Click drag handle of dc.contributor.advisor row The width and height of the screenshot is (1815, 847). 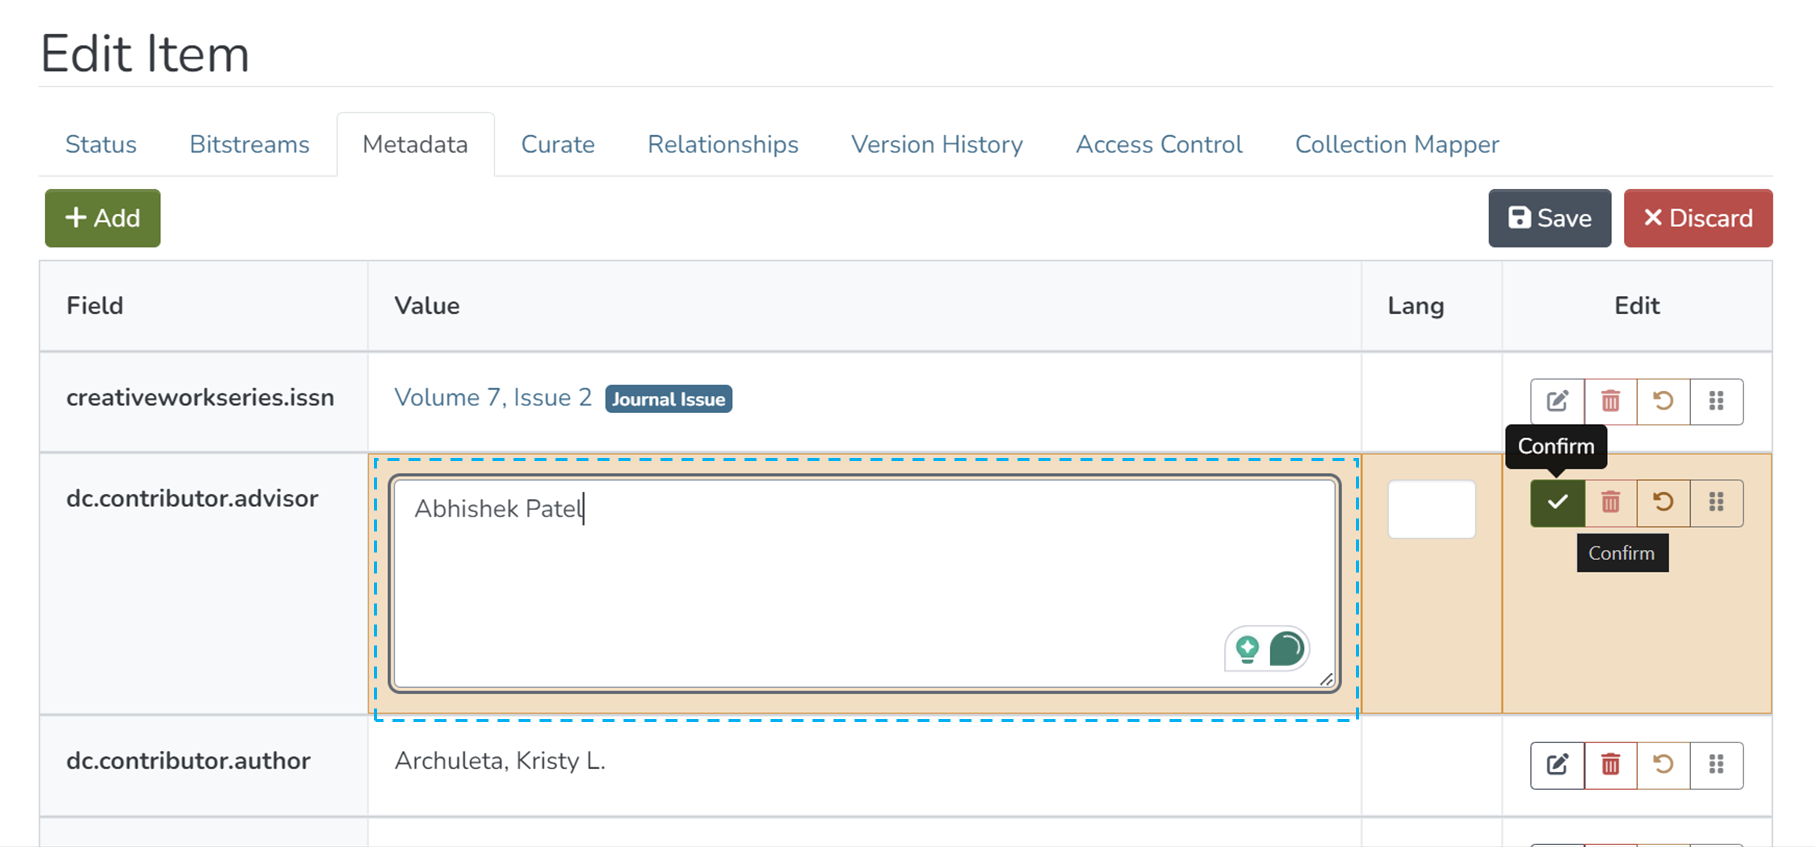pos(1716,502)
